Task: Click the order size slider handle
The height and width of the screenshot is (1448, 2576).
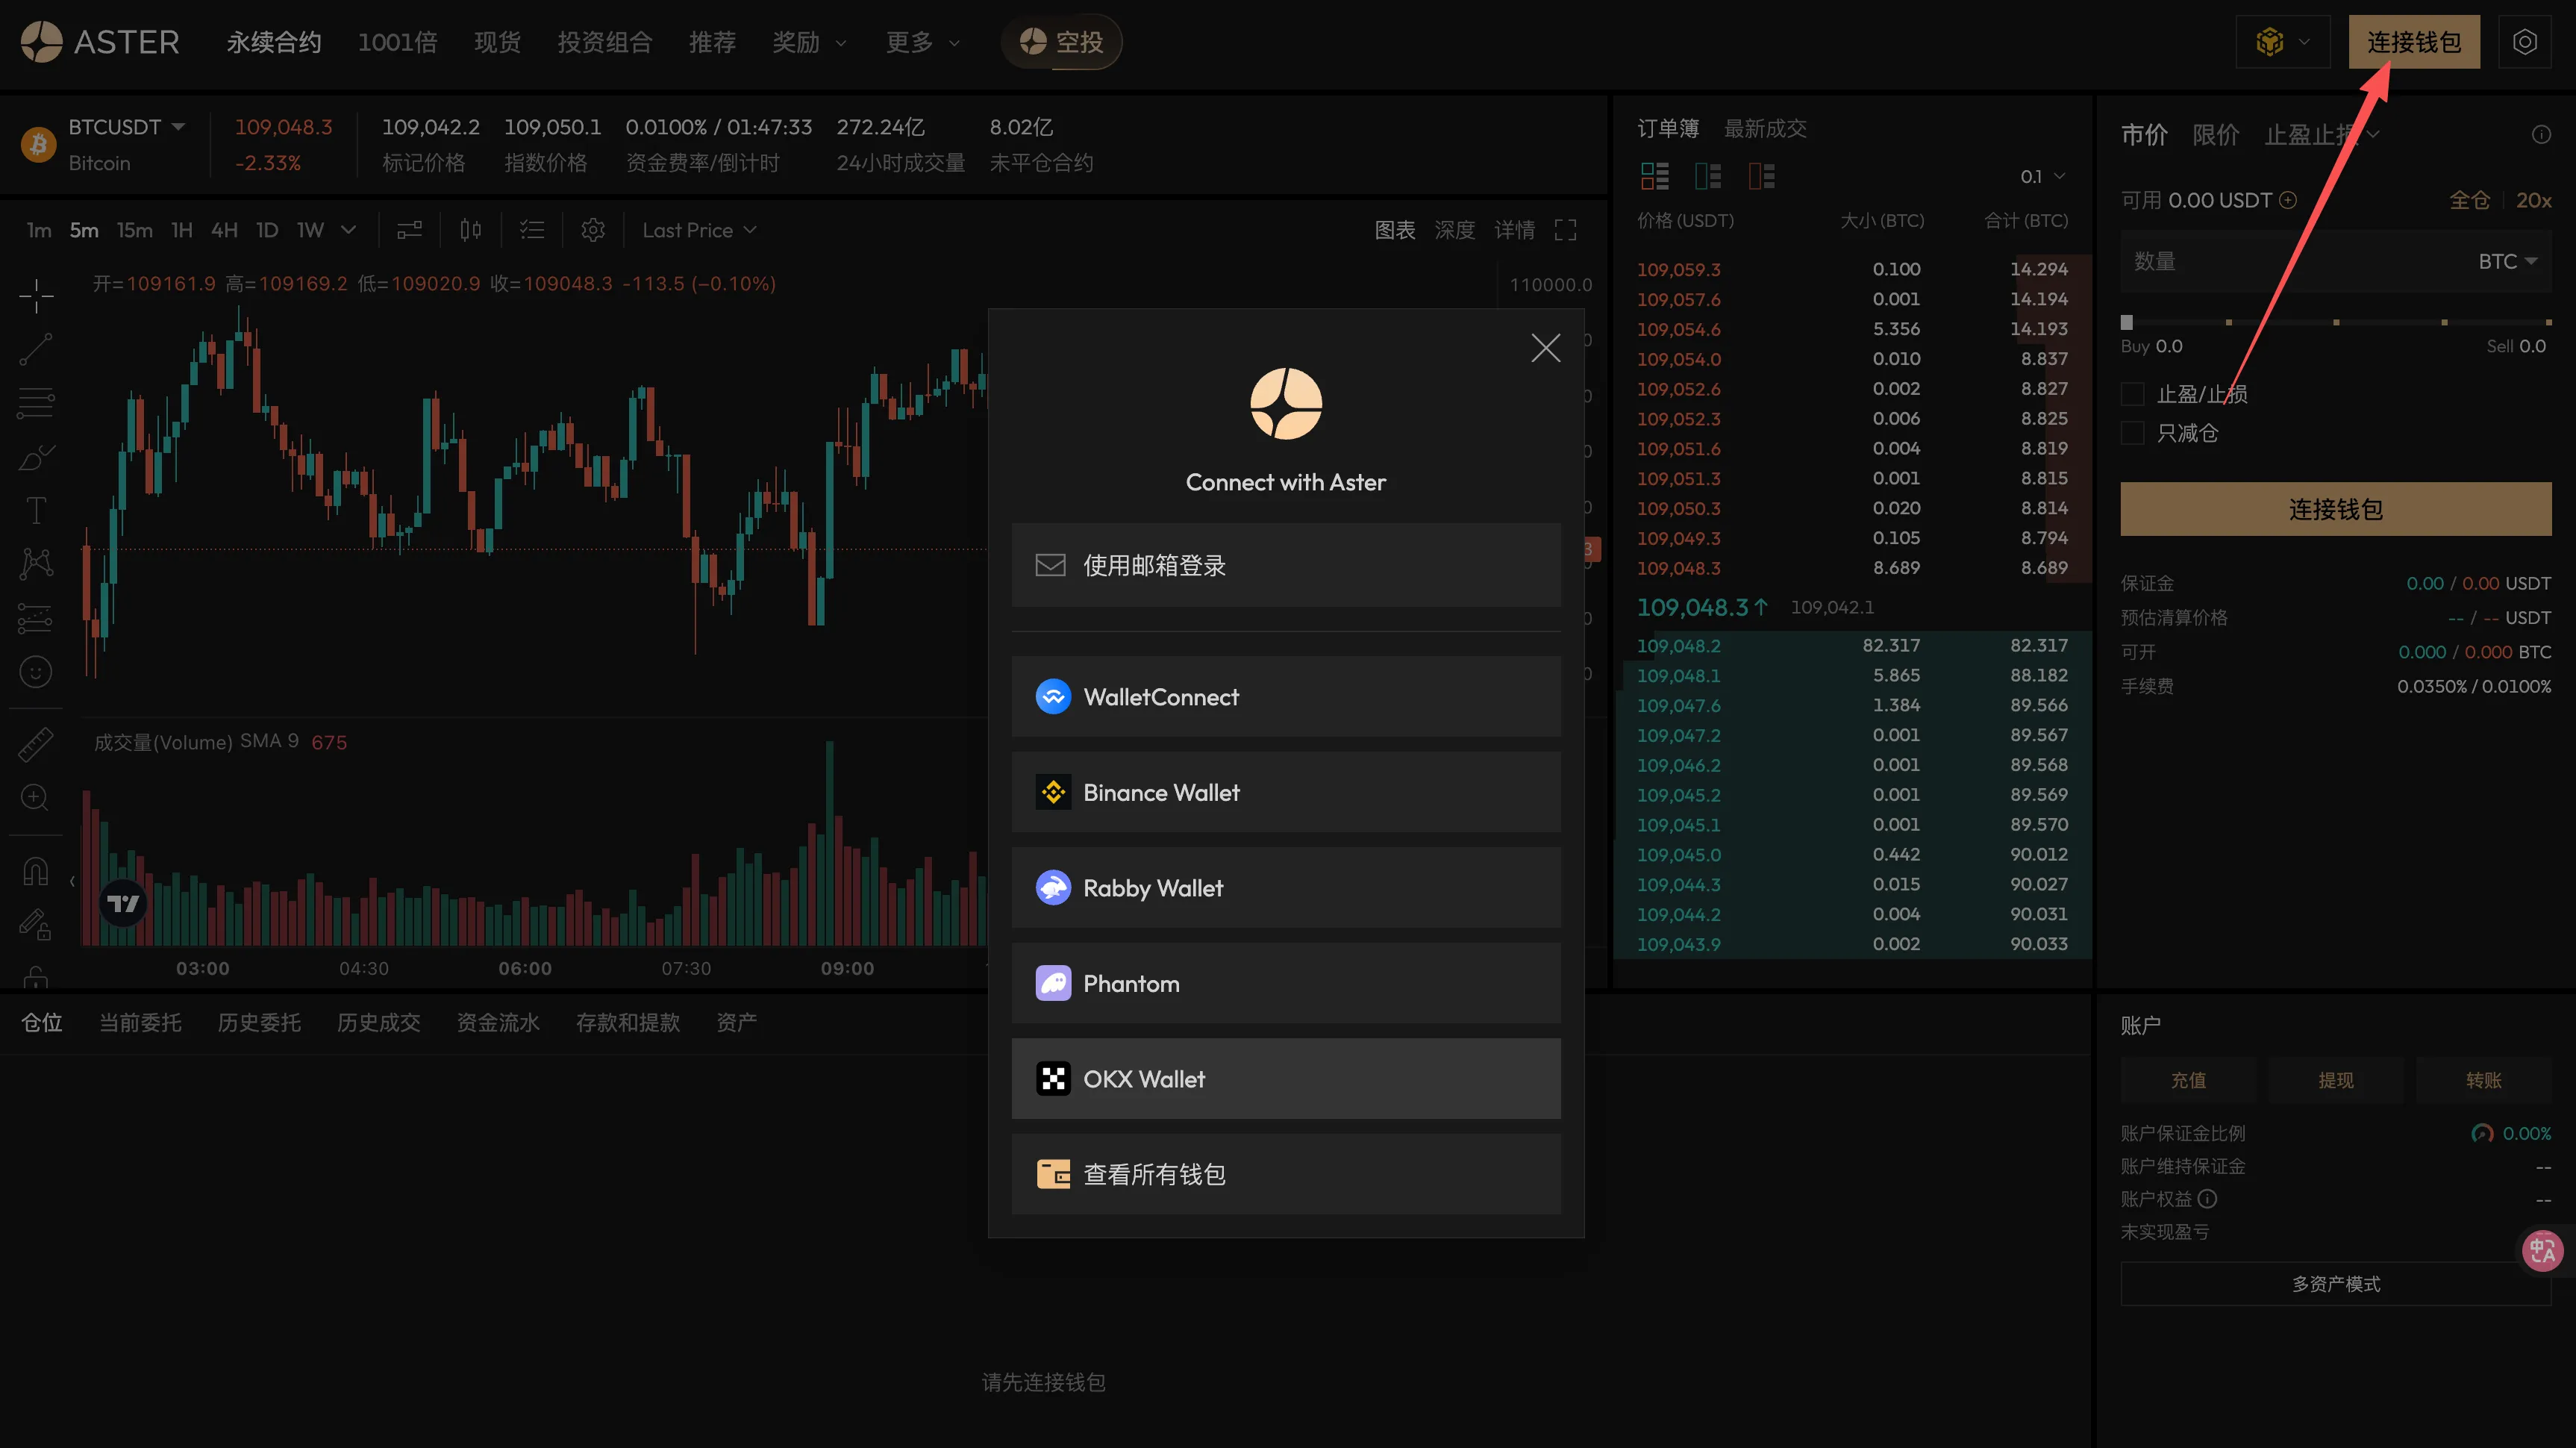Action: [2127, 322]
